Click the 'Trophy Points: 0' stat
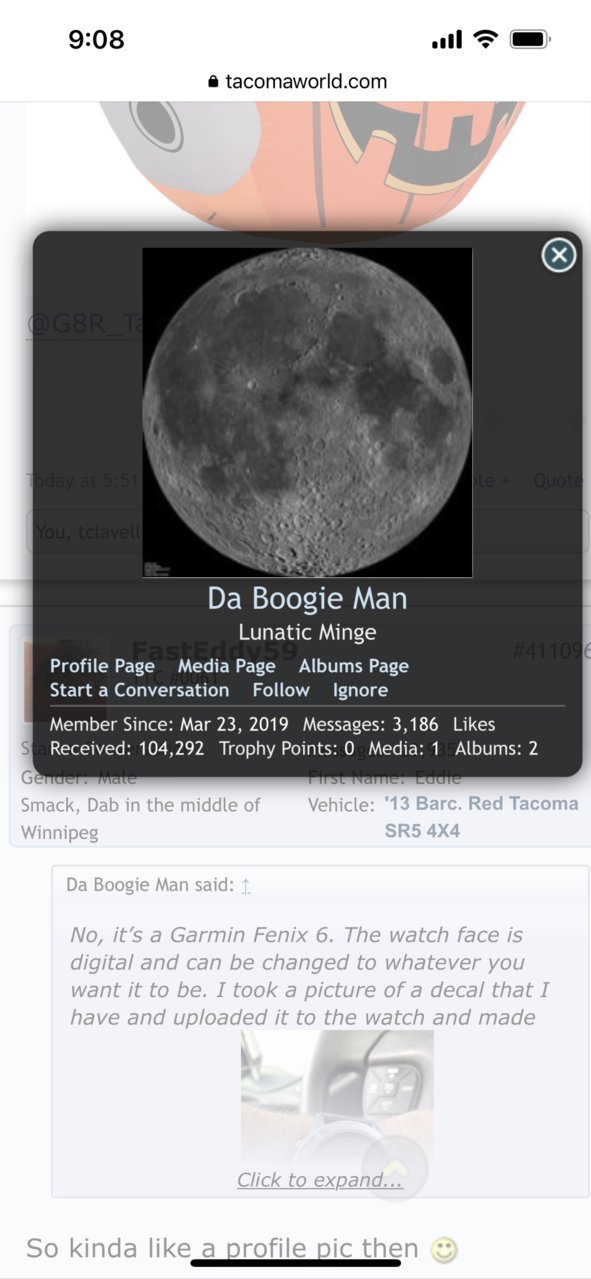This screenshot has width=591, height=1279. tap(287, 748)
